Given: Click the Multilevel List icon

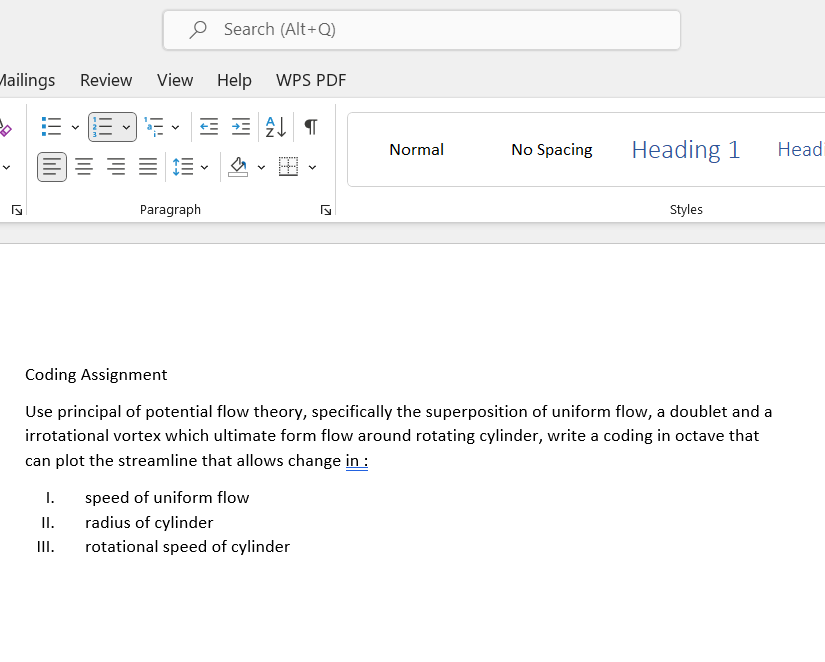Looking at the screenshot, I should point(154,127).
